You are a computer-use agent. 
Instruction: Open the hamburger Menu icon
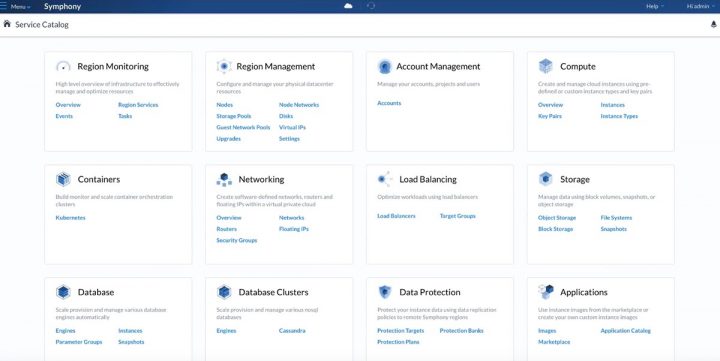[x=4, y=6]
